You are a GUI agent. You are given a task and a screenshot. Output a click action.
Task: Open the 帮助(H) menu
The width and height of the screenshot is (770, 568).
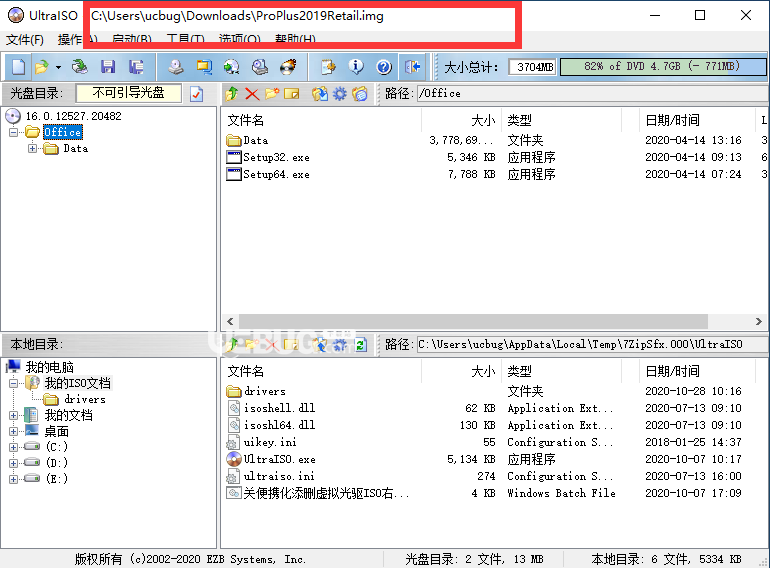pyautogui.click(x=295, y=39)
